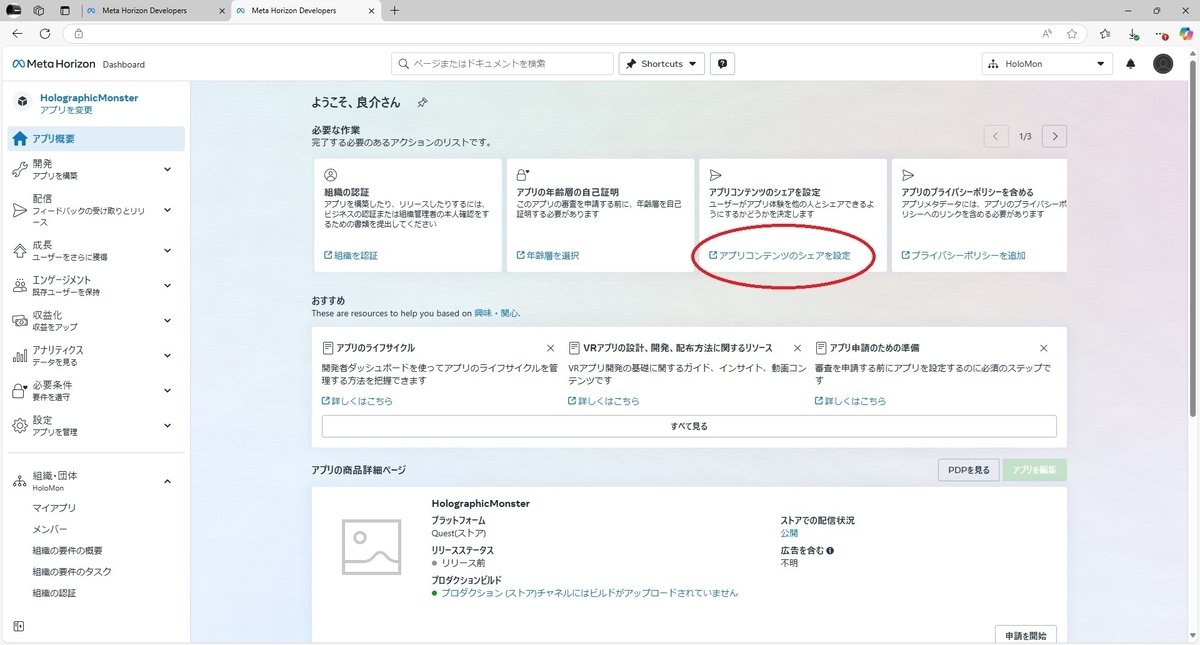Dismiss the VRアプリの設計 resource card
Screen dimensions: 1200x645
[x=797, y=348]
